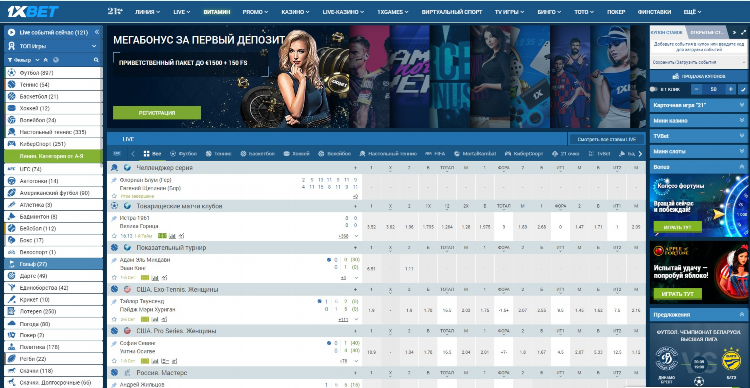
Task: Click the Cybersport gamepad icon in the sidebar
Action: tap(11, 144)
